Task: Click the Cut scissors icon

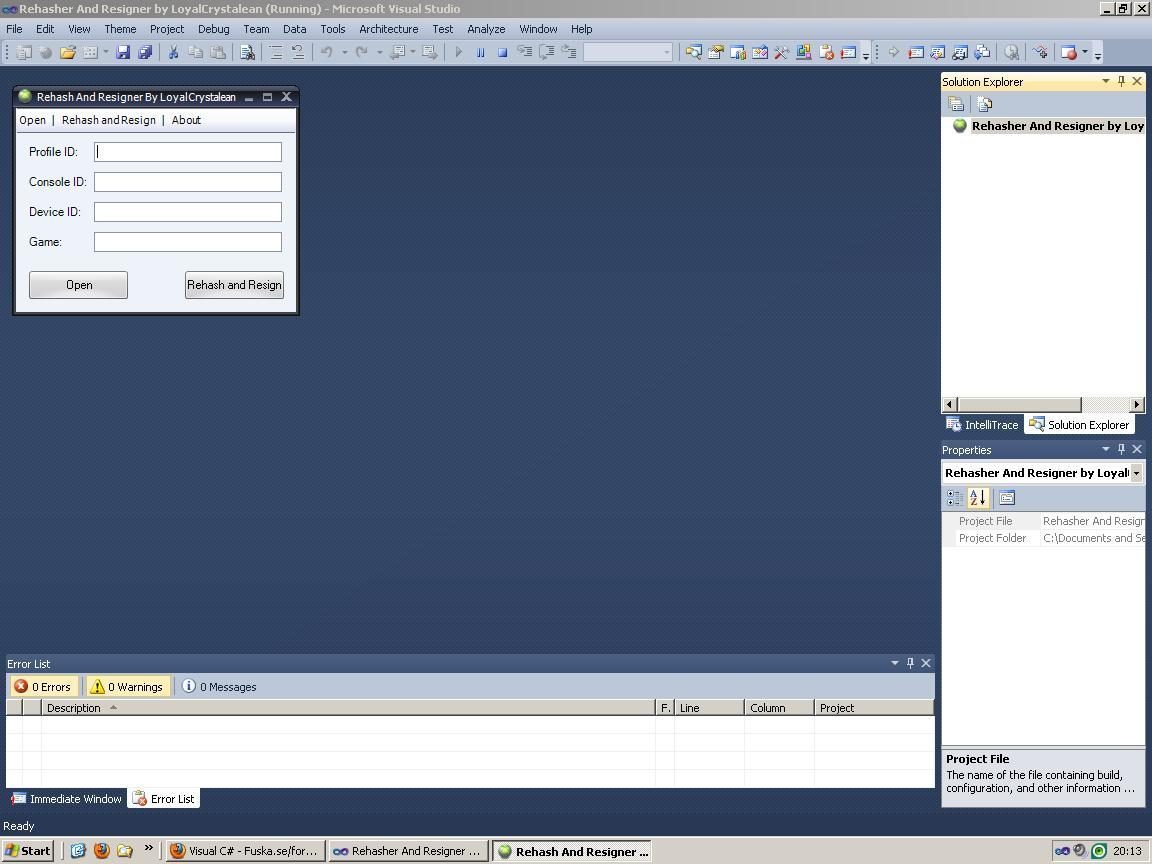Action: 173,52
